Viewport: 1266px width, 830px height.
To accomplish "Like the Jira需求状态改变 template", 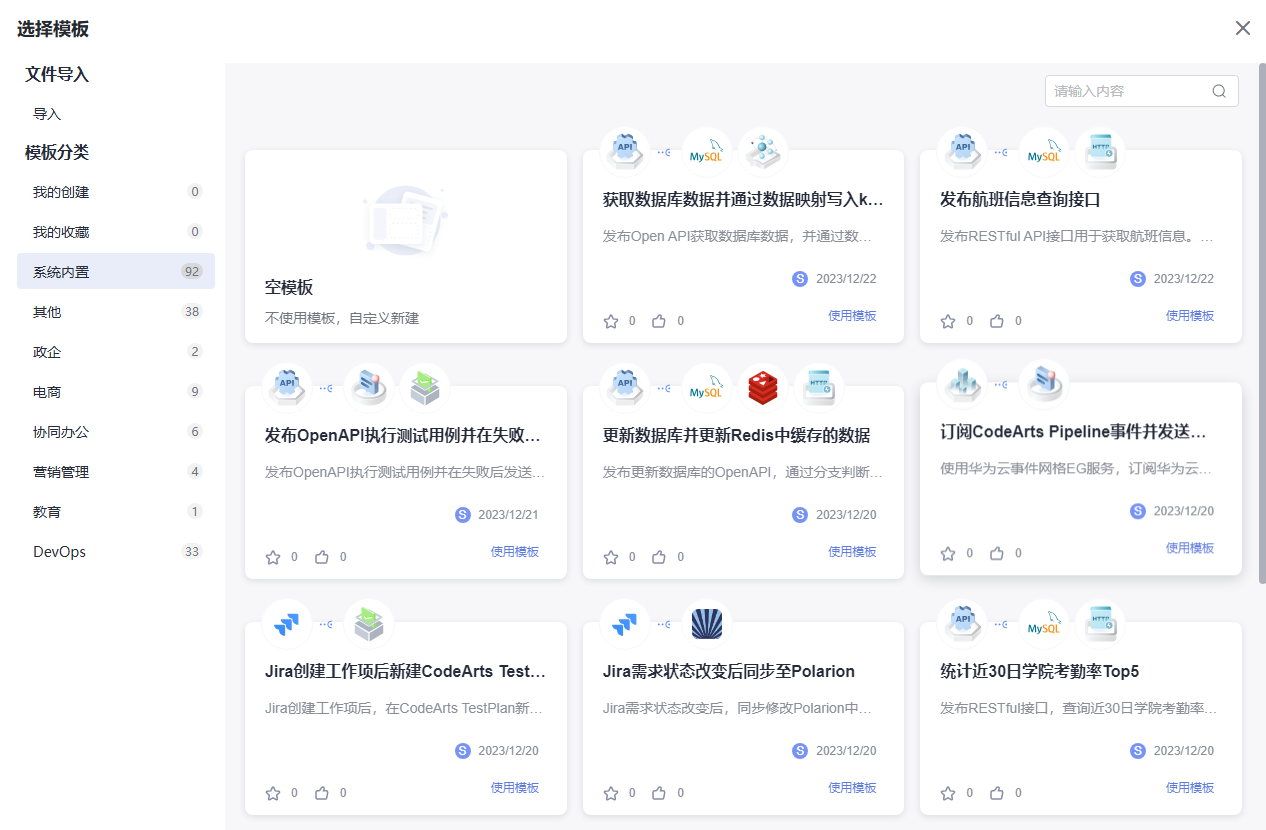I will [659, 793].
